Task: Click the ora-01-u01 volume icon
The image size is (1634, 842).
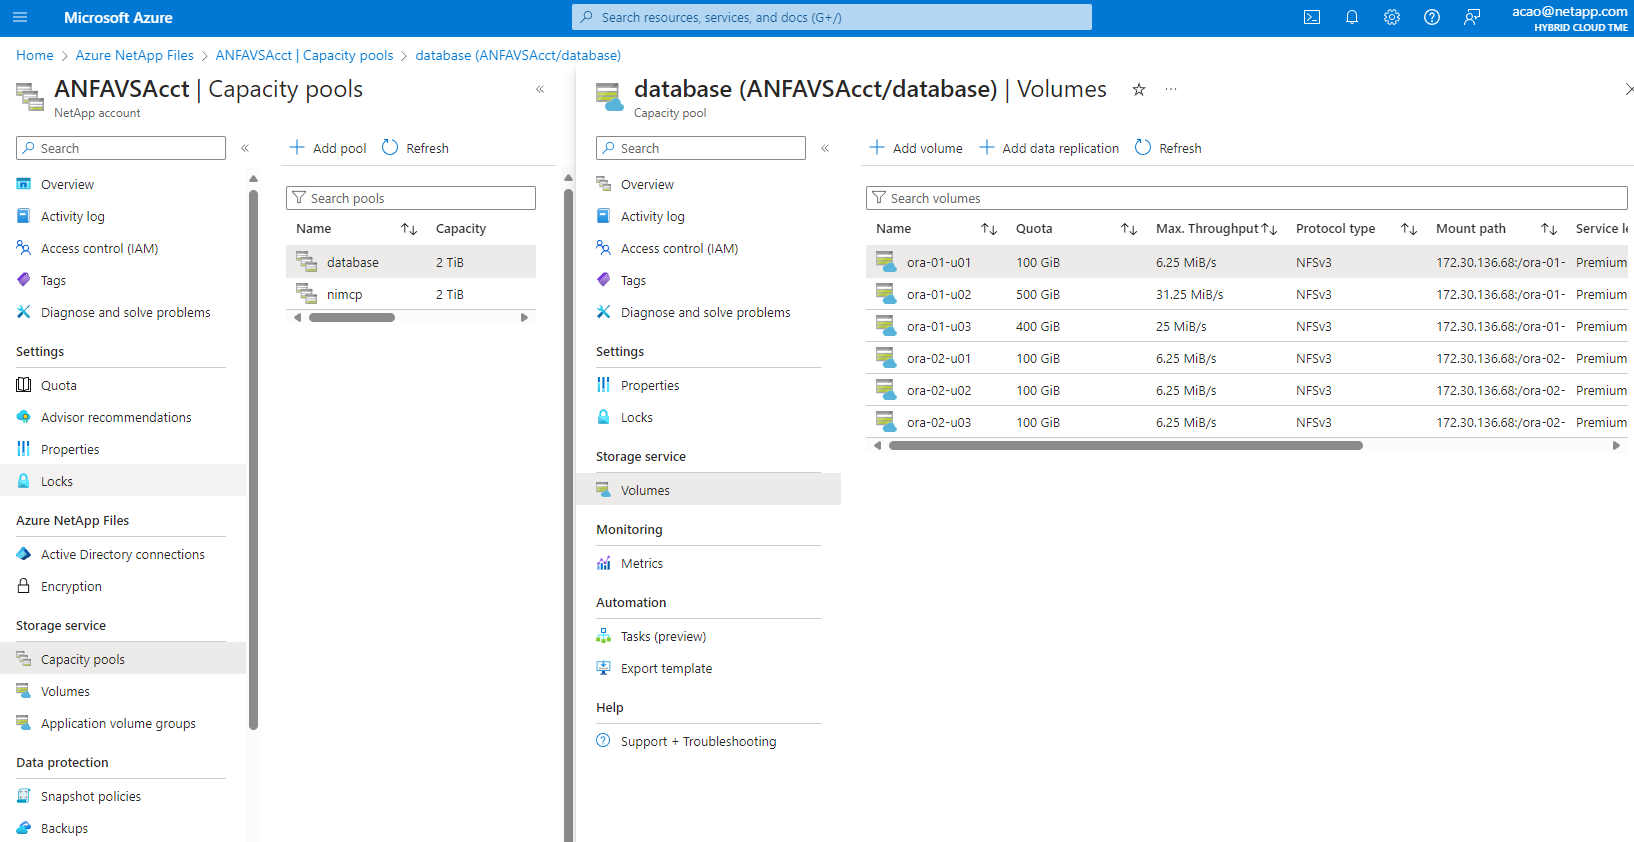Action: [x=886, y=262]
